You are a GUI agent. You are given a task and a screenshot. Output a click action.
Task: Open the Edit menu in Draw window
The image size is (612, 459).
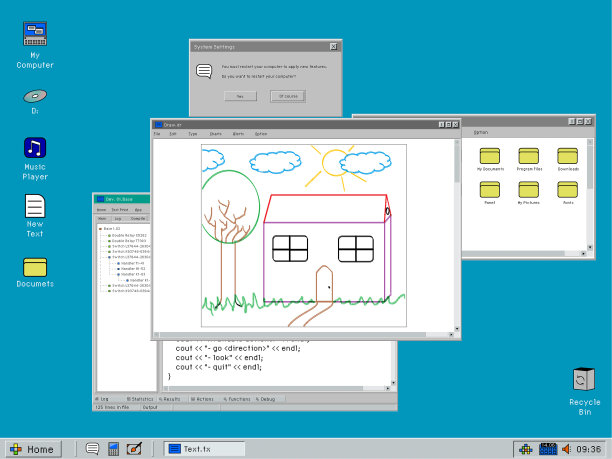coord(173,133)
